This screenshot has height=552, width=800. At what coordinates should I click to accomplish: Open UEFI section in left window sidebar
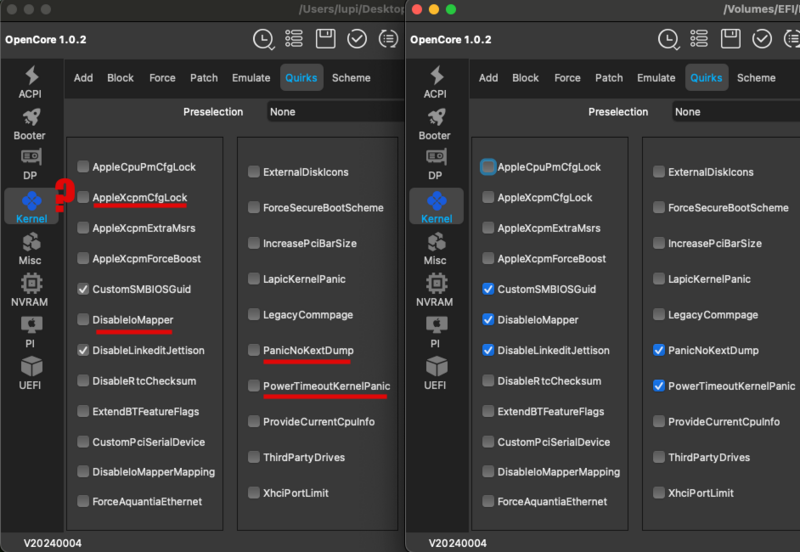point(31,373)
